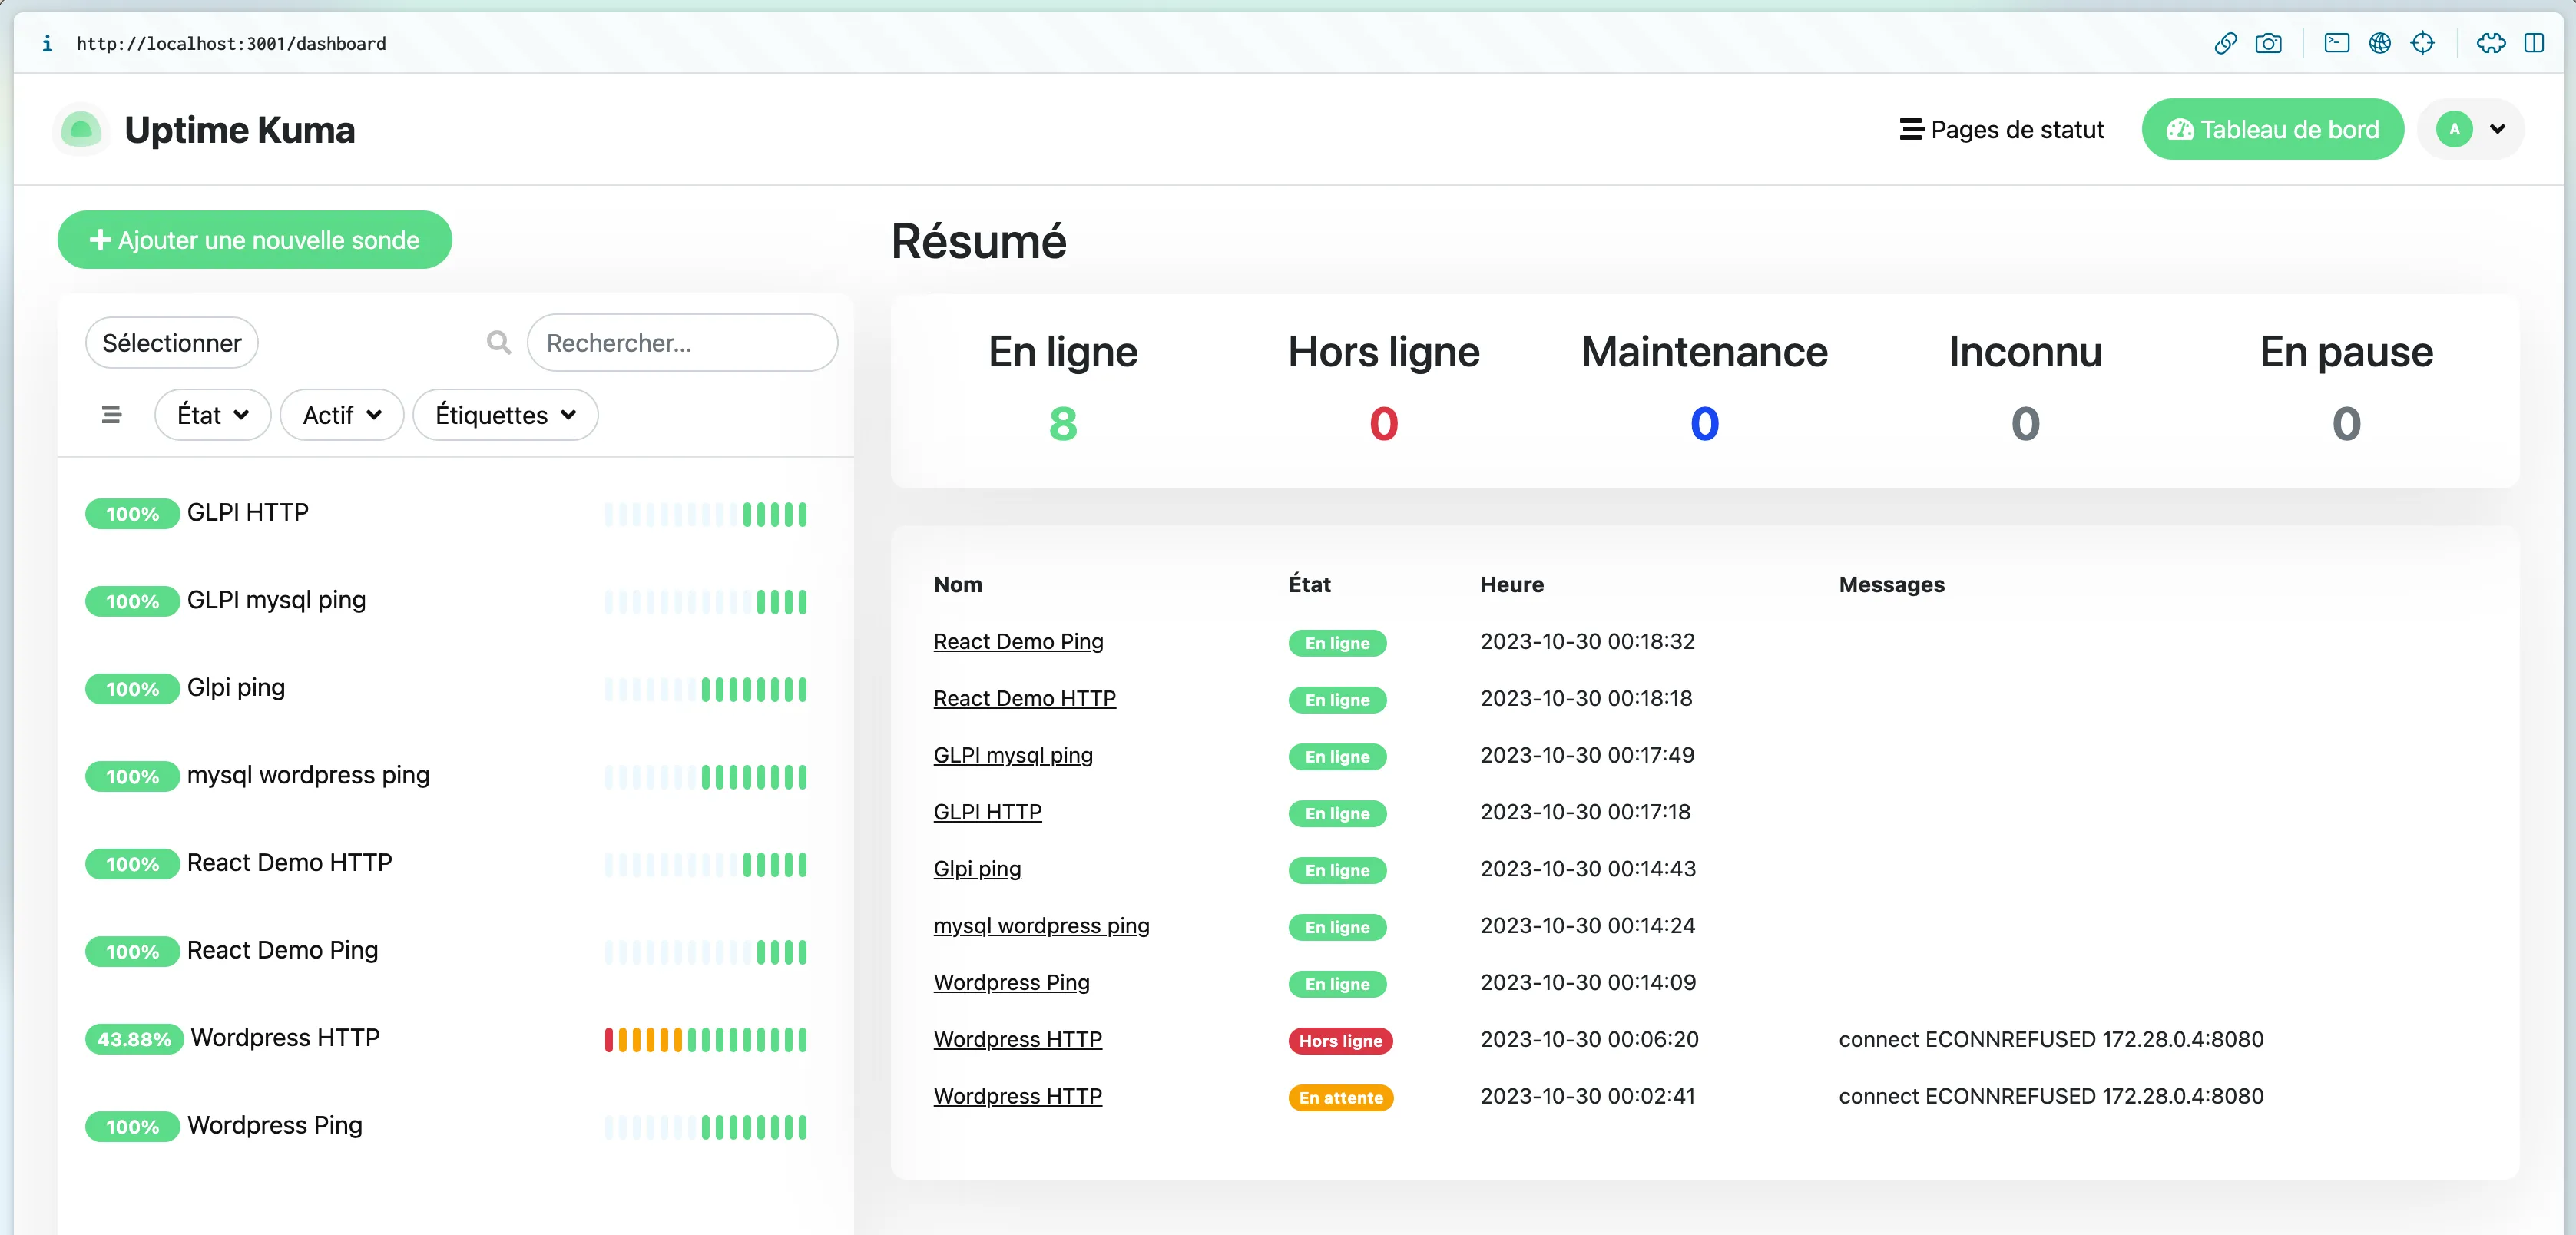Click the camera screenshot icon in browser toolbar
Image resolution: width=2576 pixels, height=1235 pixels.
click(x=2268, y=43)
